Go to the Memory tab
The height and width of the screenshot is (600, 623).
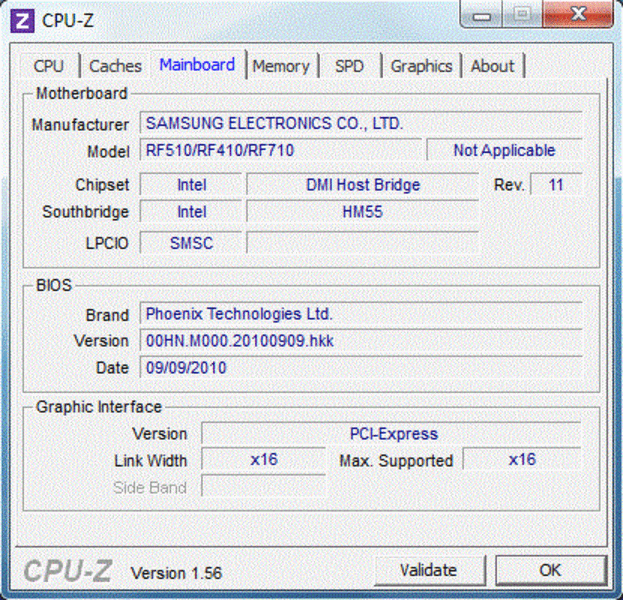[x=281, y=66]
